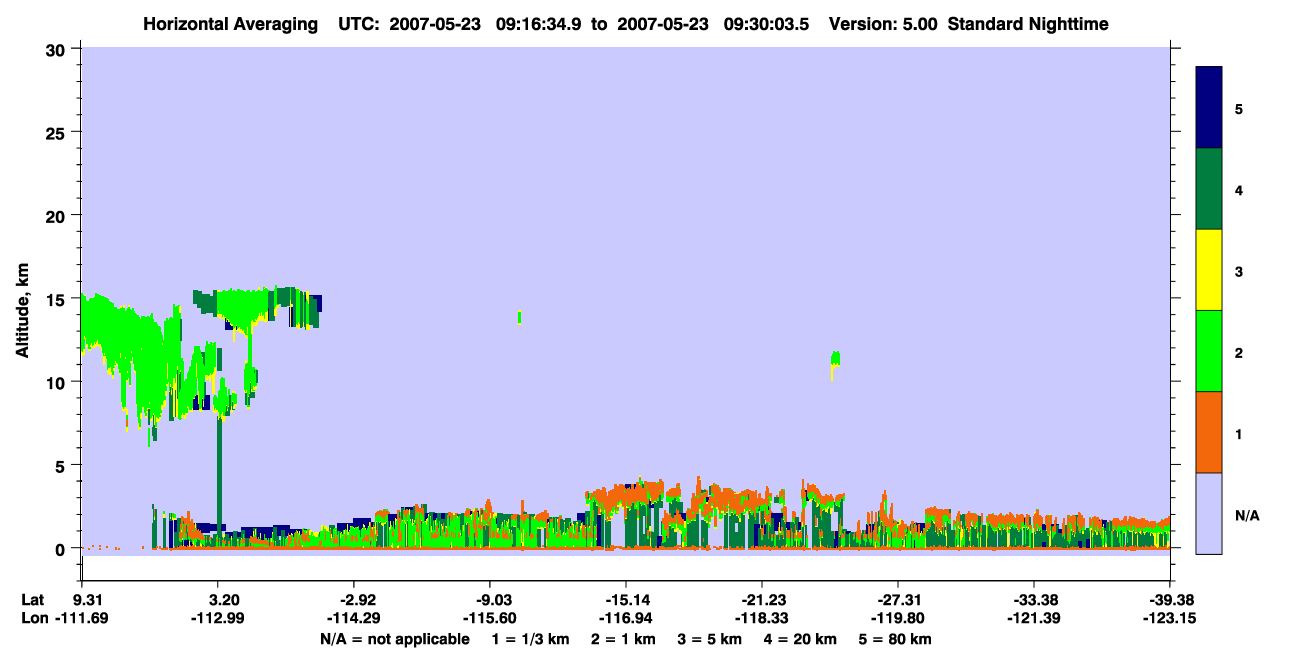The image size is (1300, 667).
Task: Click the longitude value -112.99
Action: [x=218, y=619]
